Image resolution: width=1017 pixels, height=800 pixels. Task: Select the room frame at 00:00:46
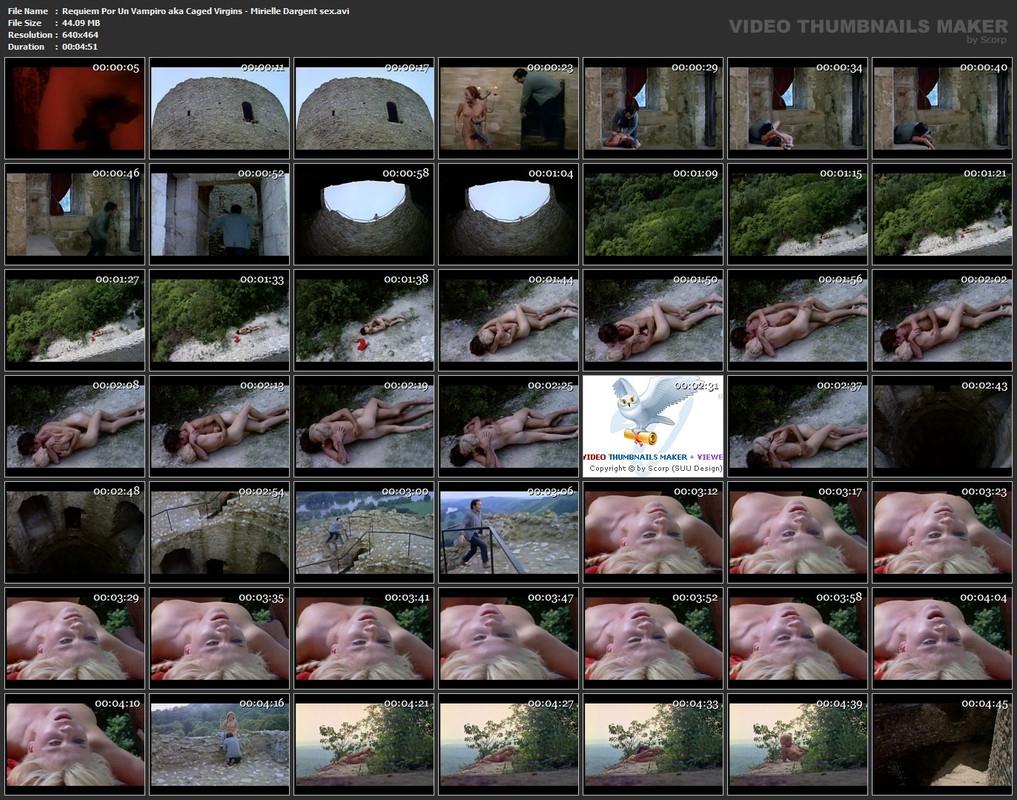pos(75,214)
